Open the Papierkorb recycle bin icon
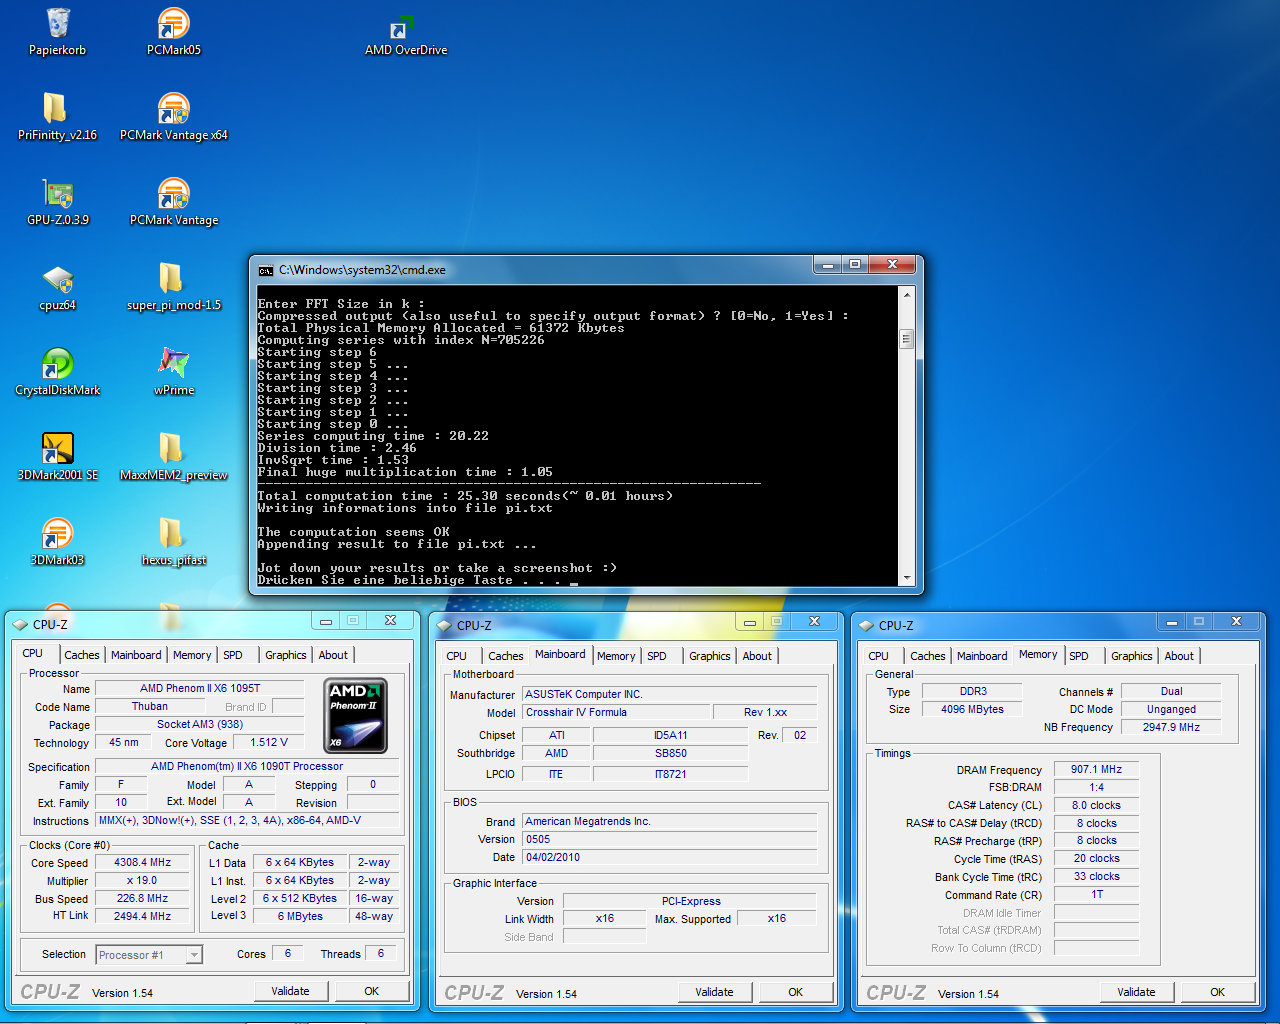 pos(58,31)
